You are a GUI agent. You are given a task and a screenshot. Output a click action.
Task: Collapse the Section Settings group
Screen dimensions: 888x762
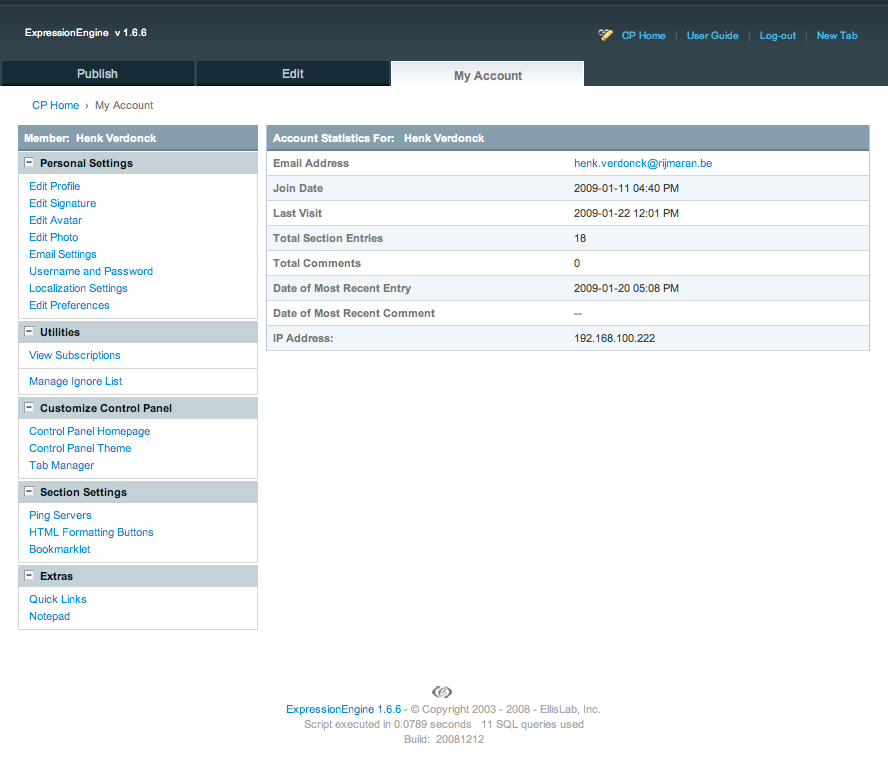[29, 491]
